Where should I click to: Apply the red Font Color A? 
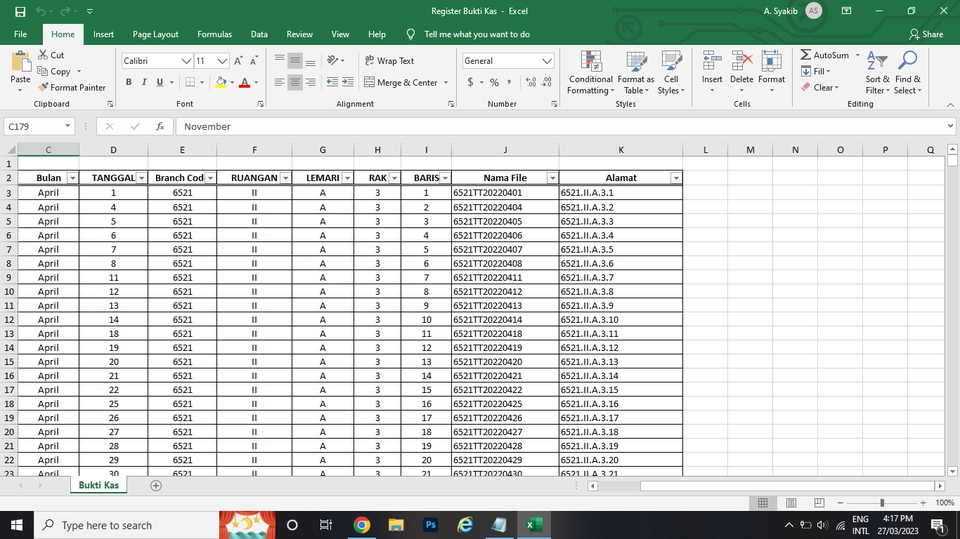point(244,82)
